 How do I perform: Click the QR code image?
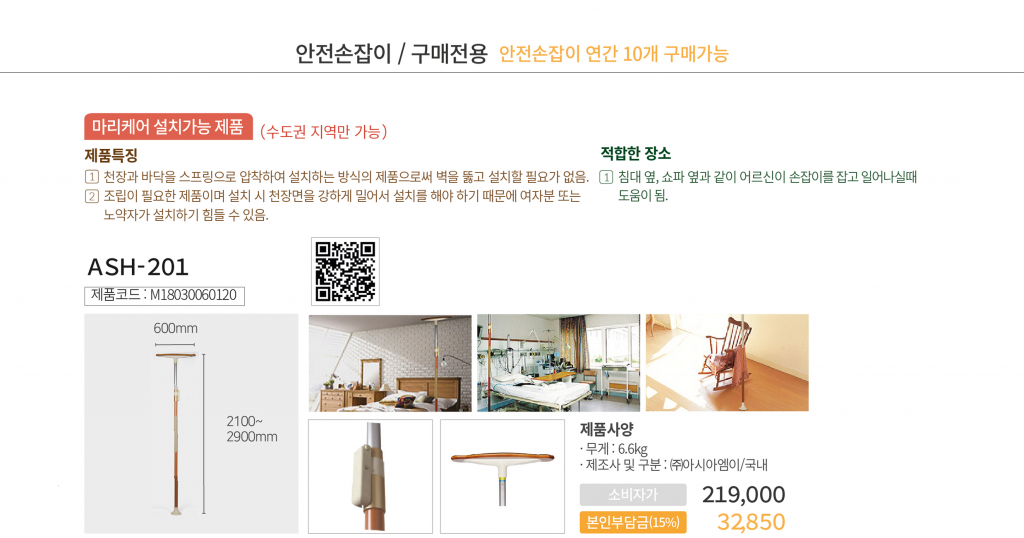[345, 271]
